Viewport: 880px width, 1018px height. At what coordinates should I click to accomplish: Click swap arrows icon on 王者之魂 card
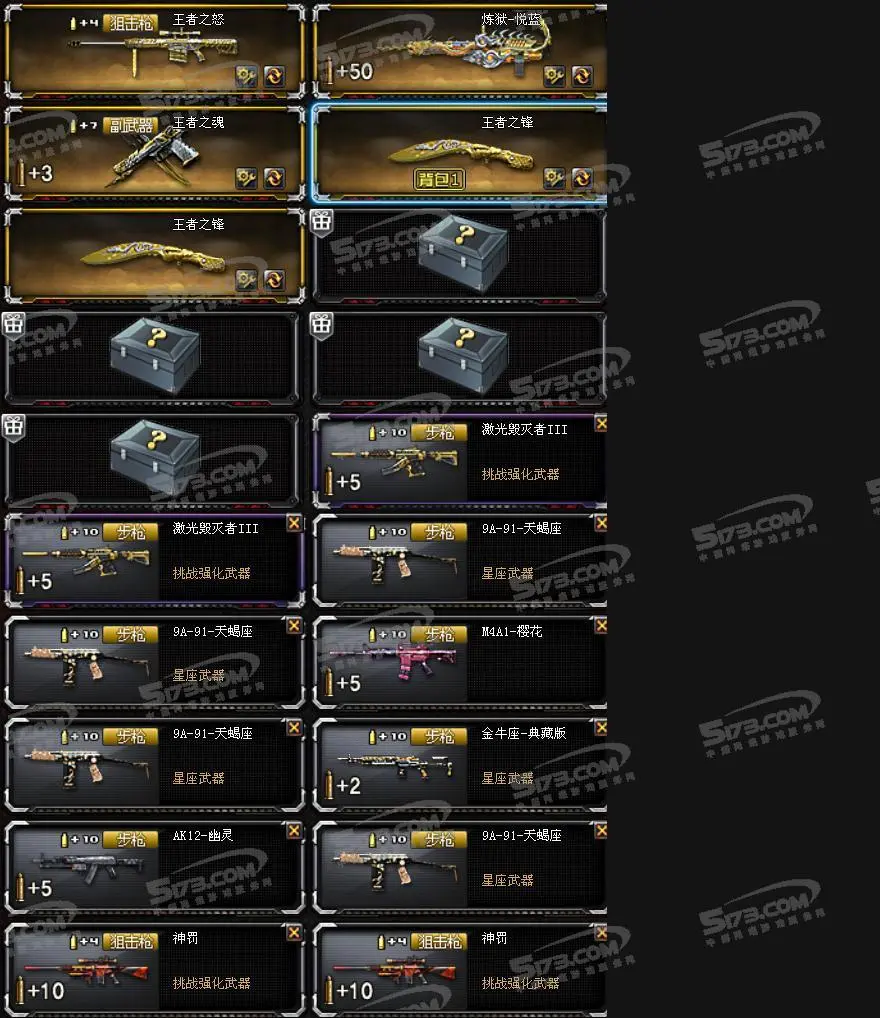(274, 178)
